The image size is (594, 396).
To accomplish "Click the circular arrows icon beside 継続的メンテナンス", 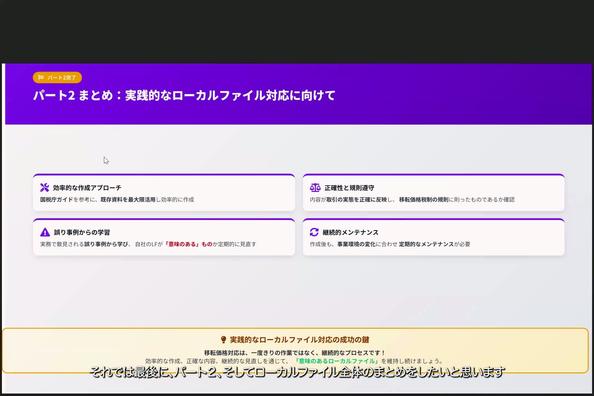I will [x=314, y=232].
